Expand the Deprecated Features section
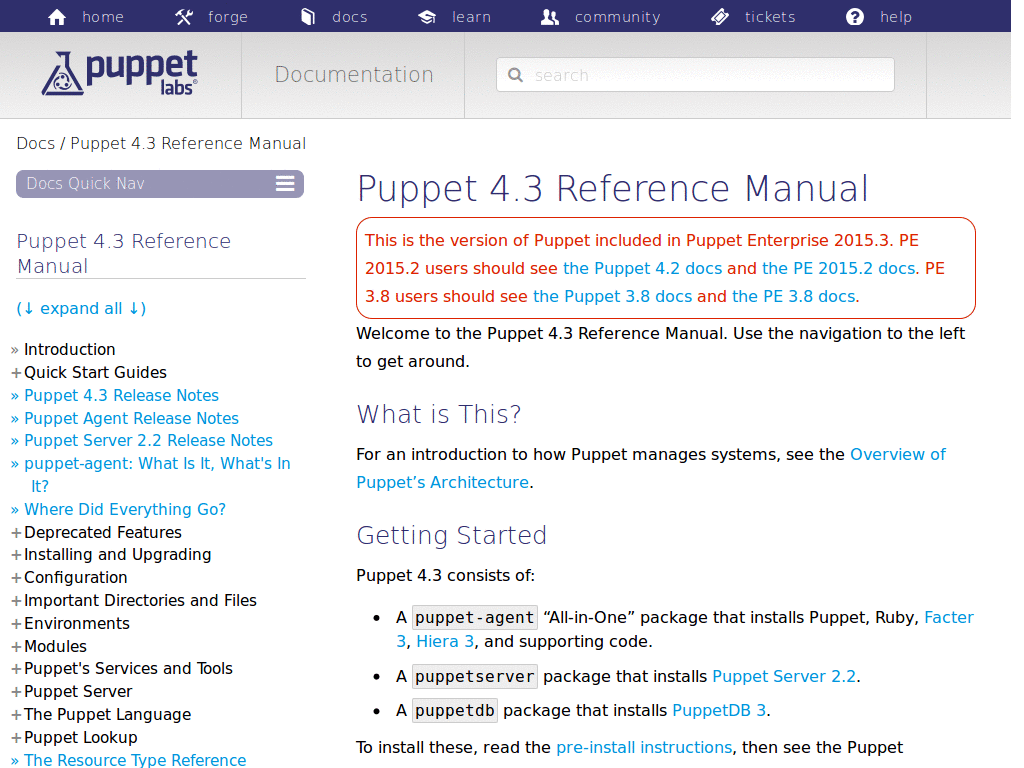This screenshot has width=1024, height=768. [97, 532]
